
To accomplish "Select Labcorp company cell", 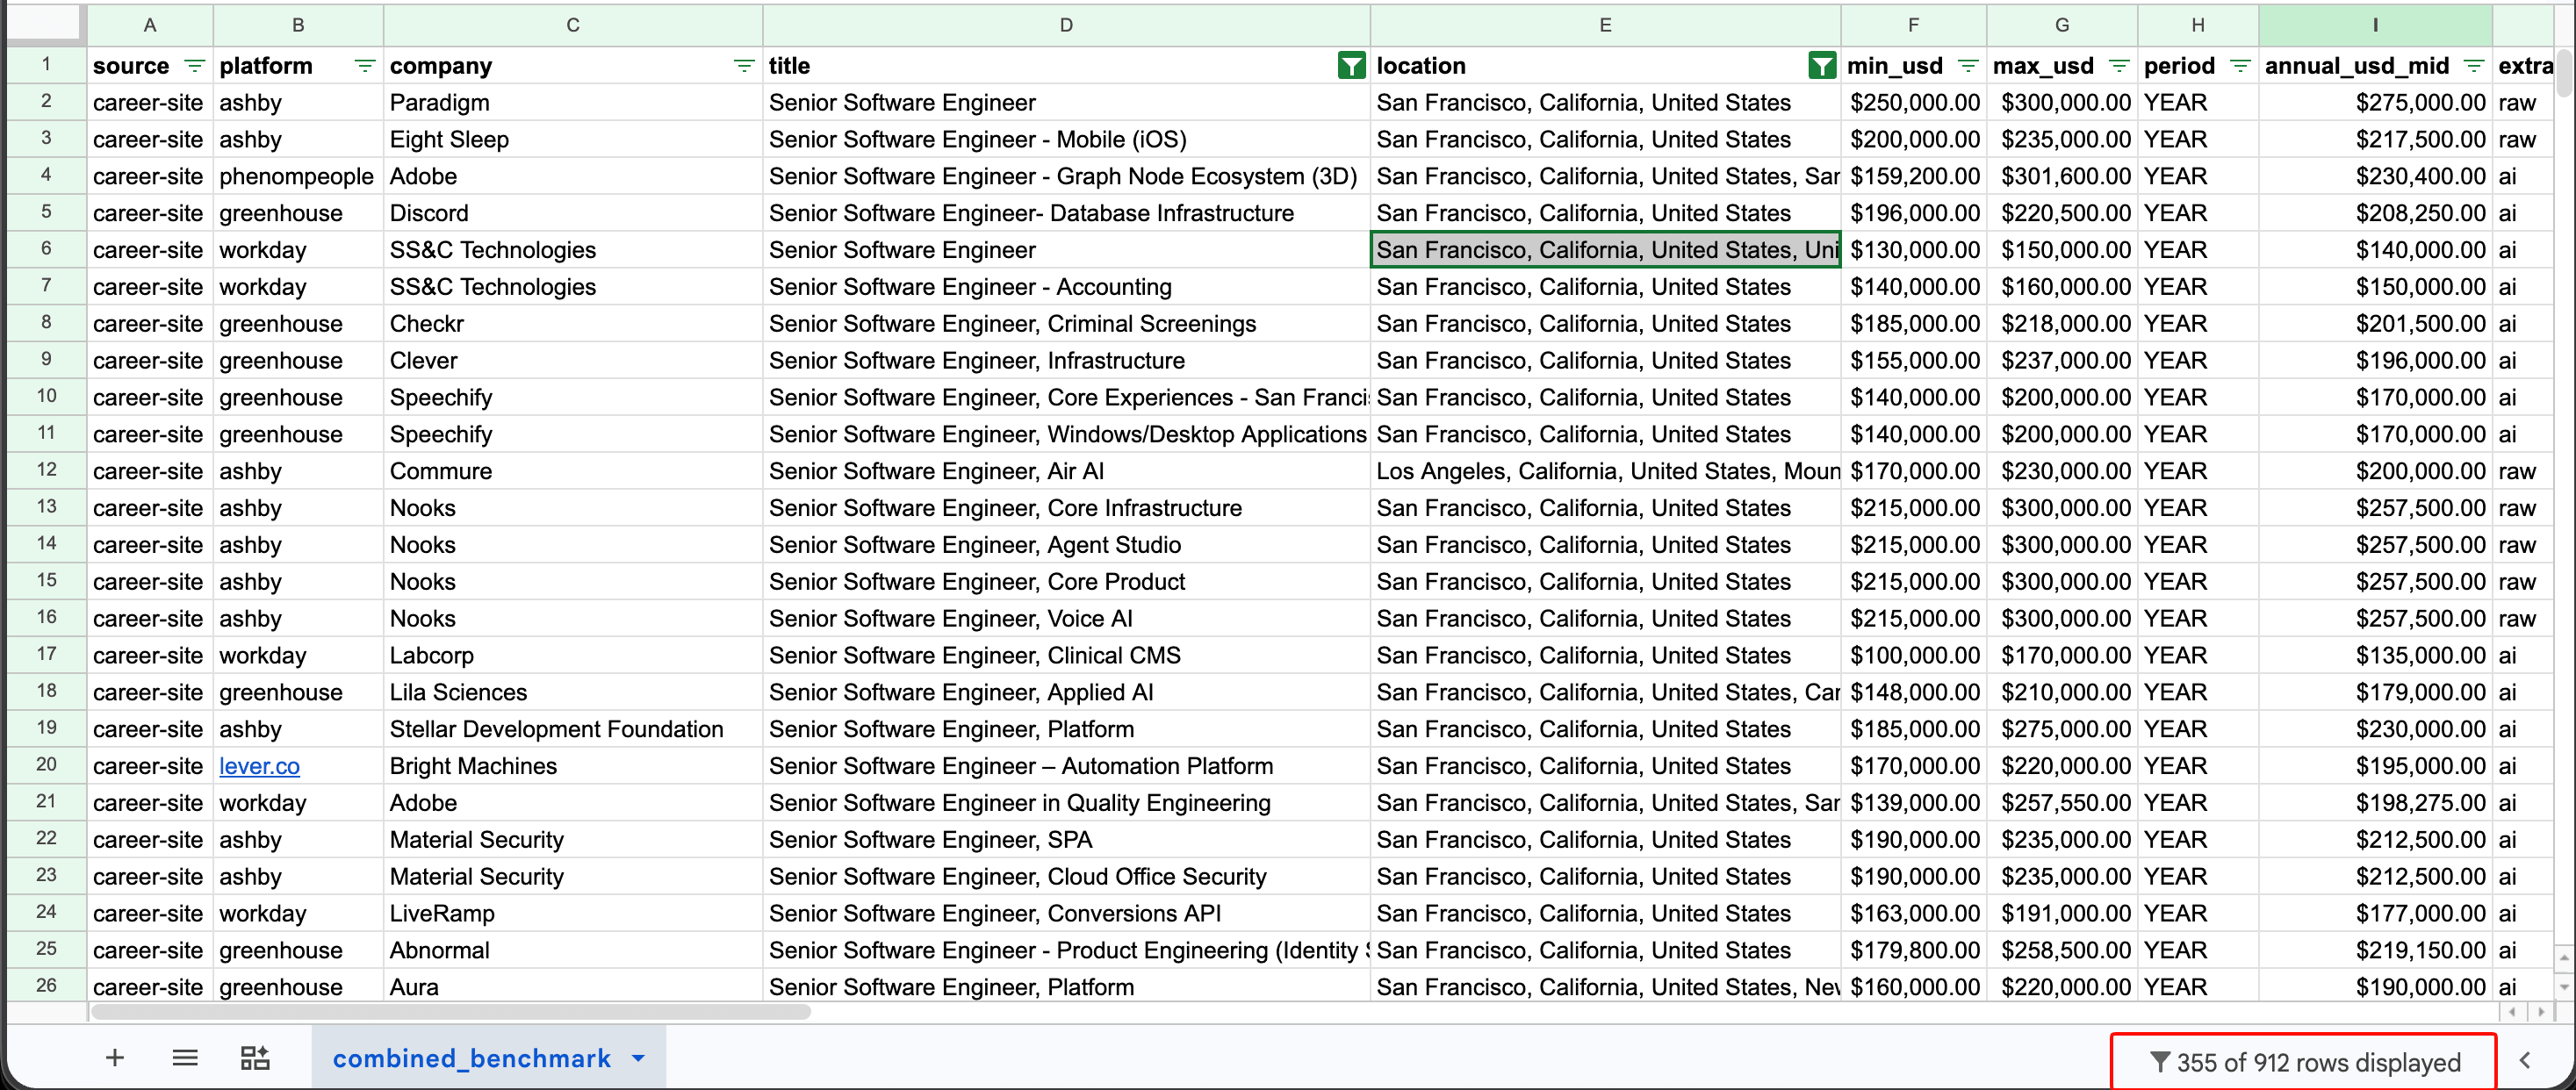I will [x=573, y=656].
